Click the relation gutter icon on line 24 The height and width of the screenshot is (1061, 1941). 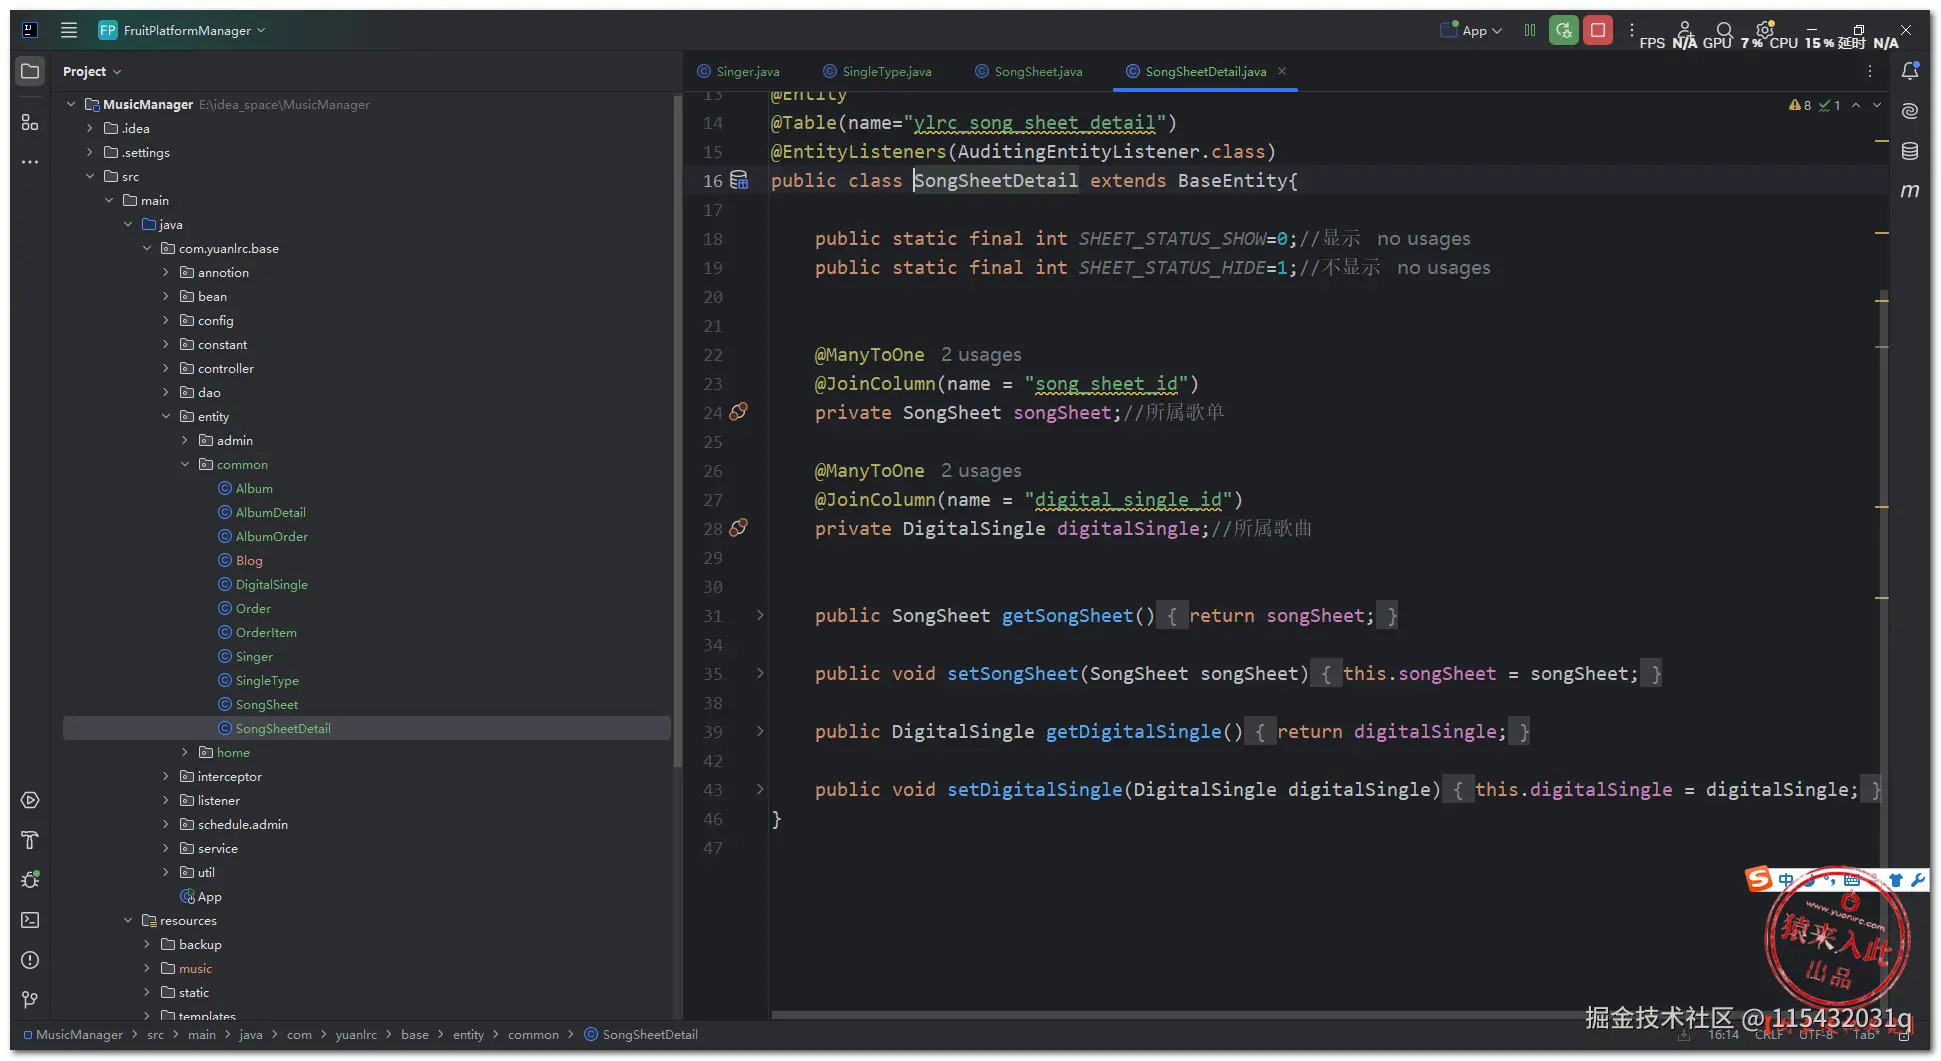(x=739, y=412)
